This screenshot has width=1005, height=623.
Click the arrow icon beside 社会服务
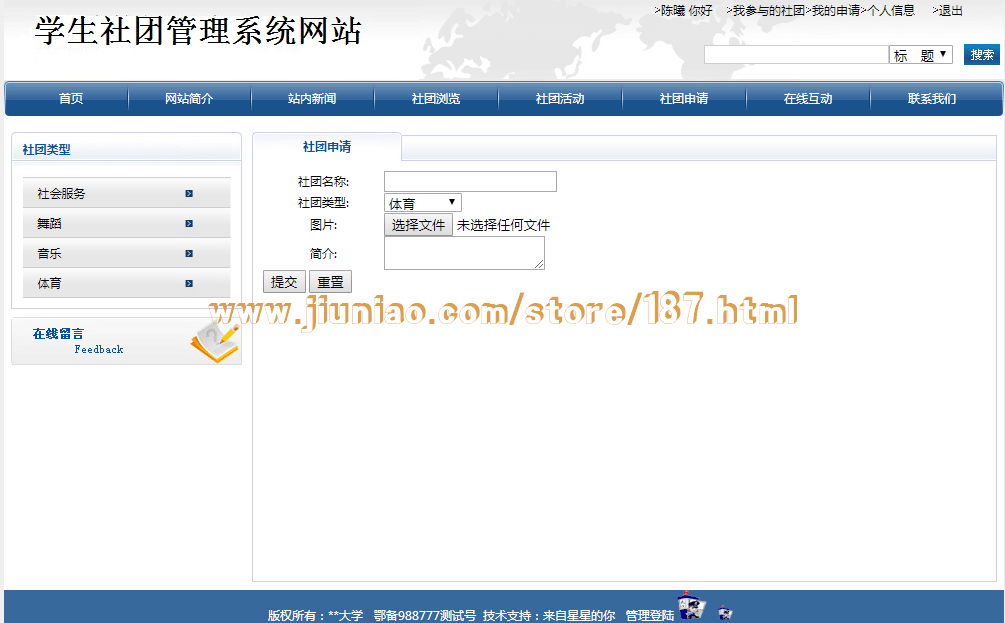tap(189, 194)
